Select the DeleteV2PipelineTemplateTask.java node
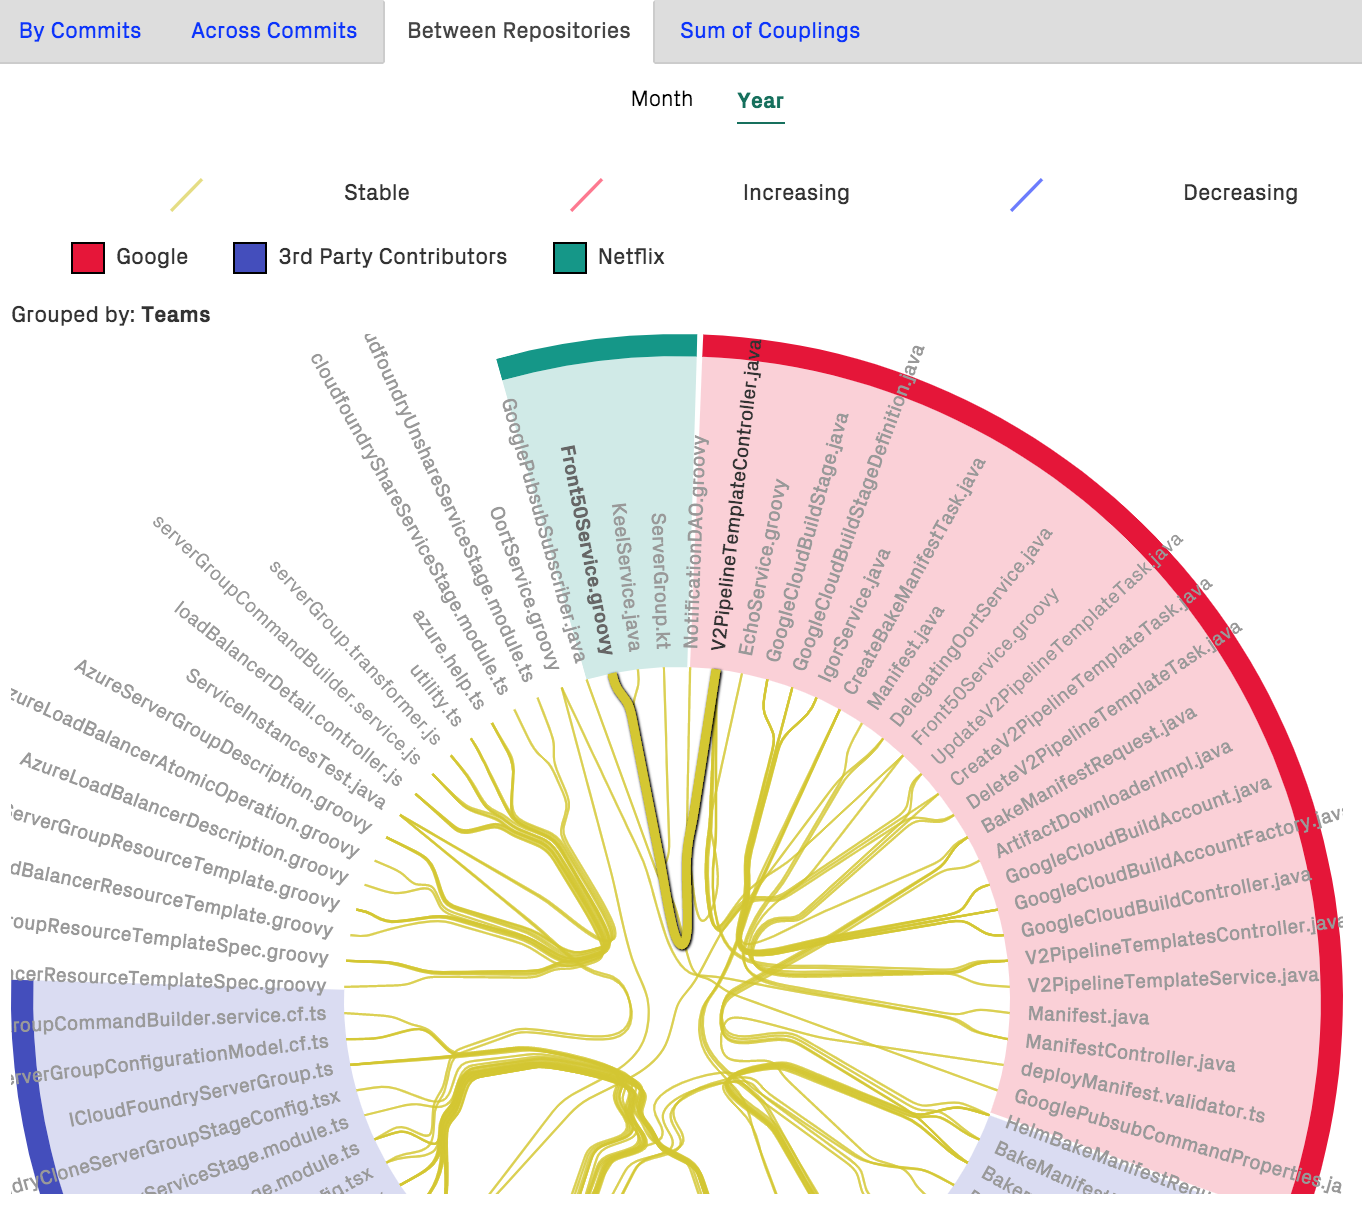 click(x=1104, y=715)
